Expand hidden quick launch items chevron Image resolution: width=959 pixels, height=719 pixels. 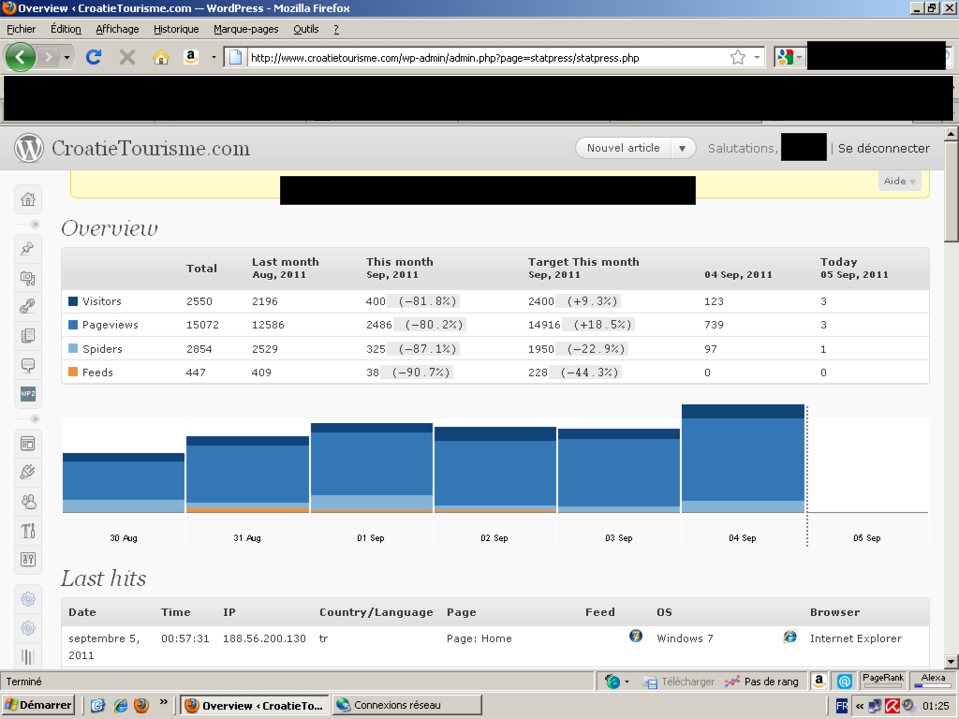(163, 702)
